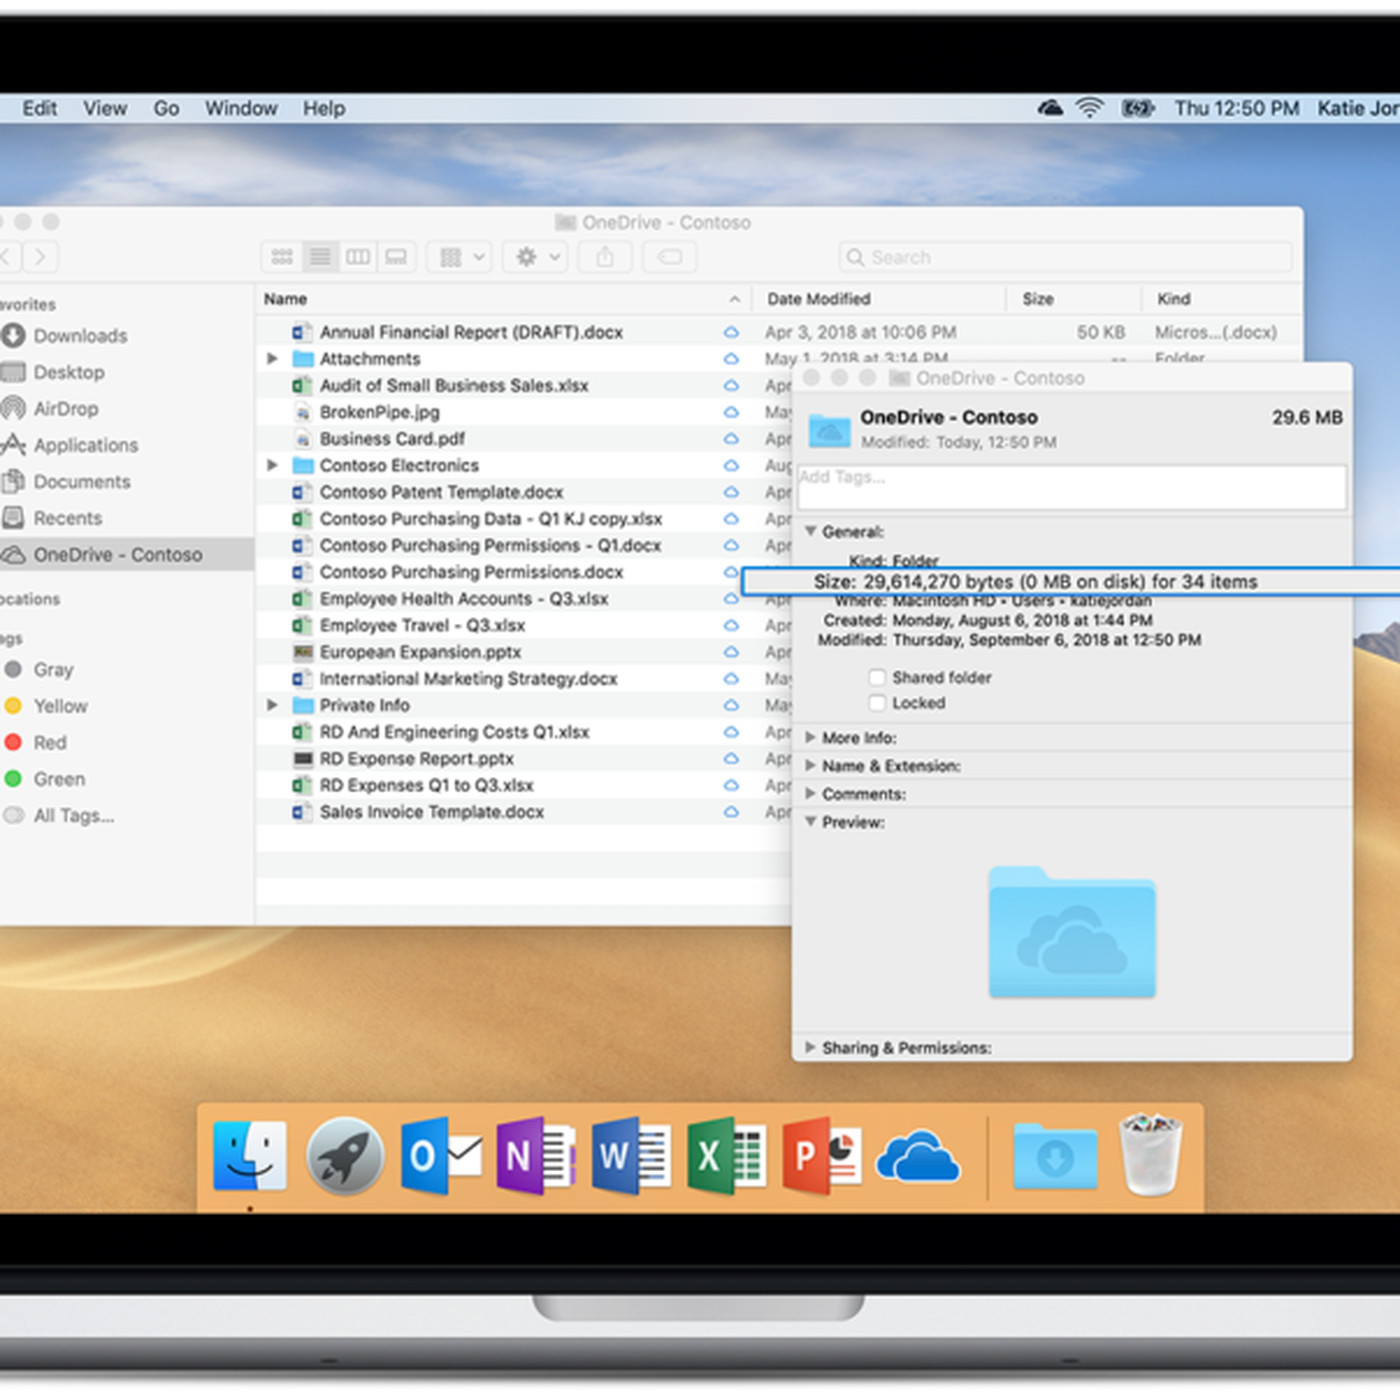Image resolution: width=1400 pixels, height=1400 pixels.
Task: Open the Go menu
Action: pos(166,108)
